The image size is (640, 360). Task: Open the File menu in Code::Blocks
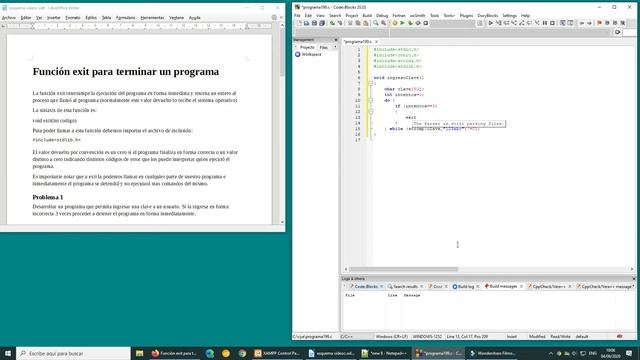point(297,16)
